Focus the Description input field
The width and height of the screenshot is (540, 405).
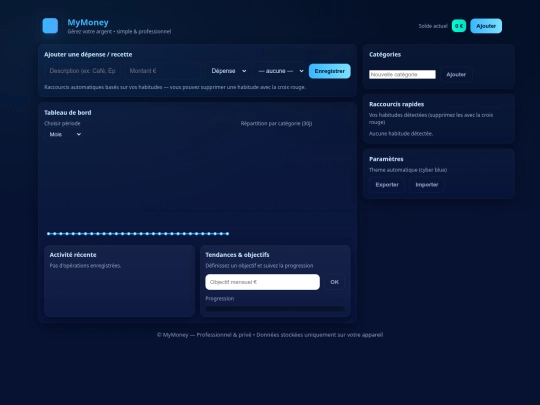[x=82, y=71]
